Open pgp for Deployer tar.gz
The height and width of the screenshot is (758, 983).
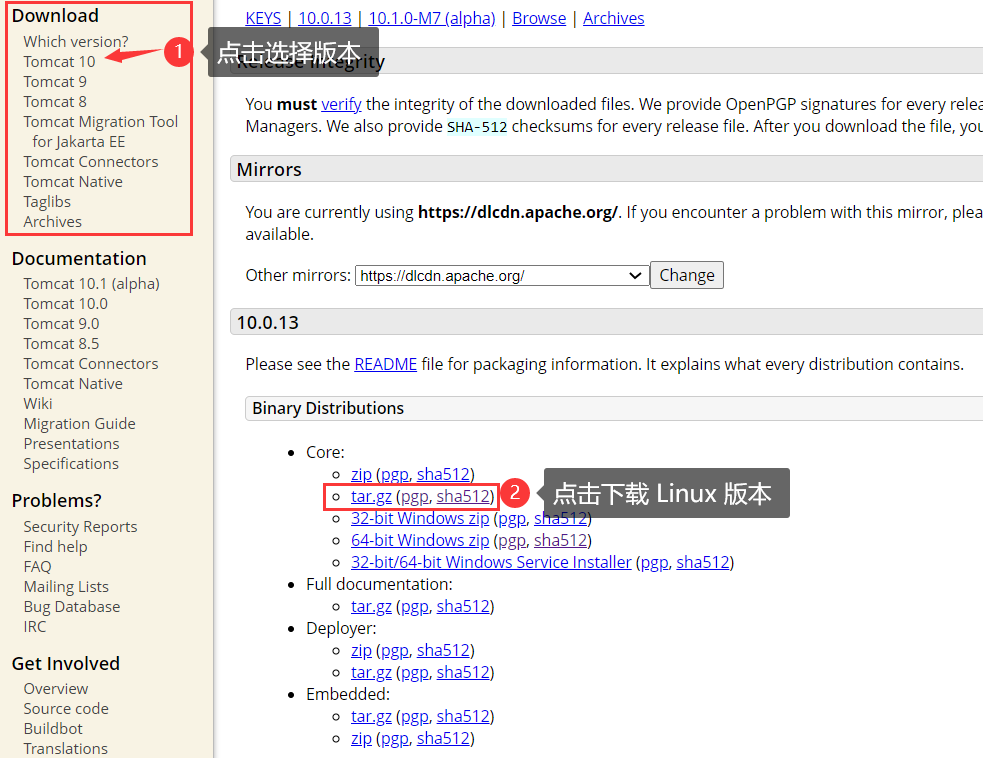[414, 672]
